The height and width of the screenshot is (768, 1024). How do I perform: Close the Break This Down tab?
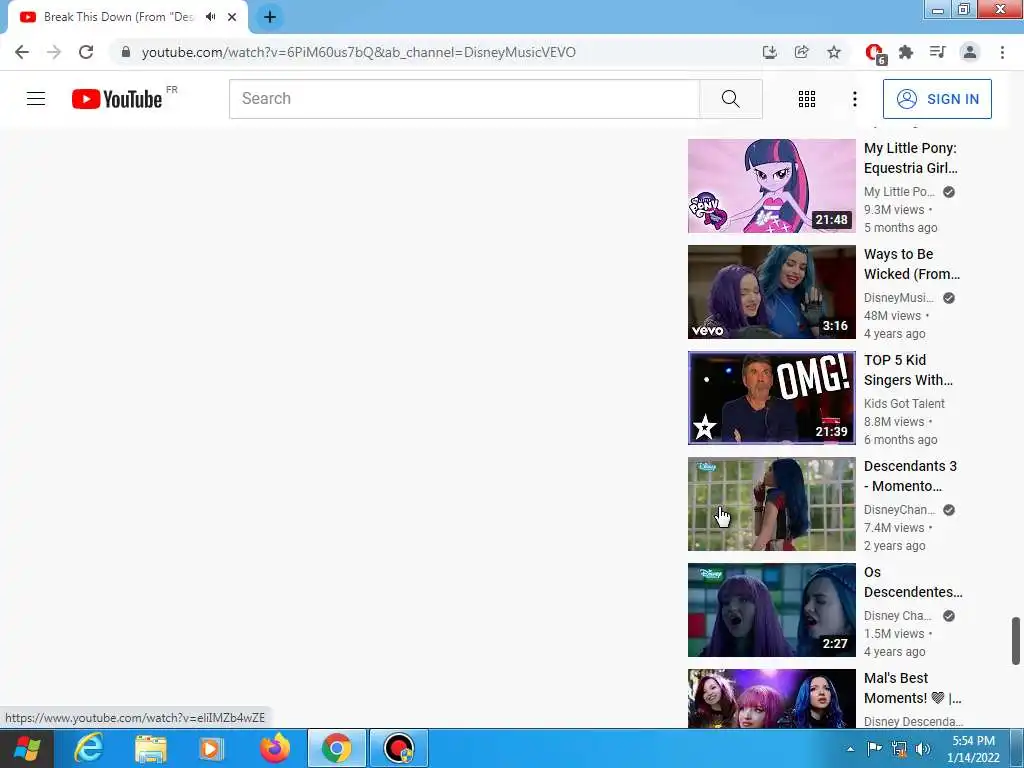[232, 17]
